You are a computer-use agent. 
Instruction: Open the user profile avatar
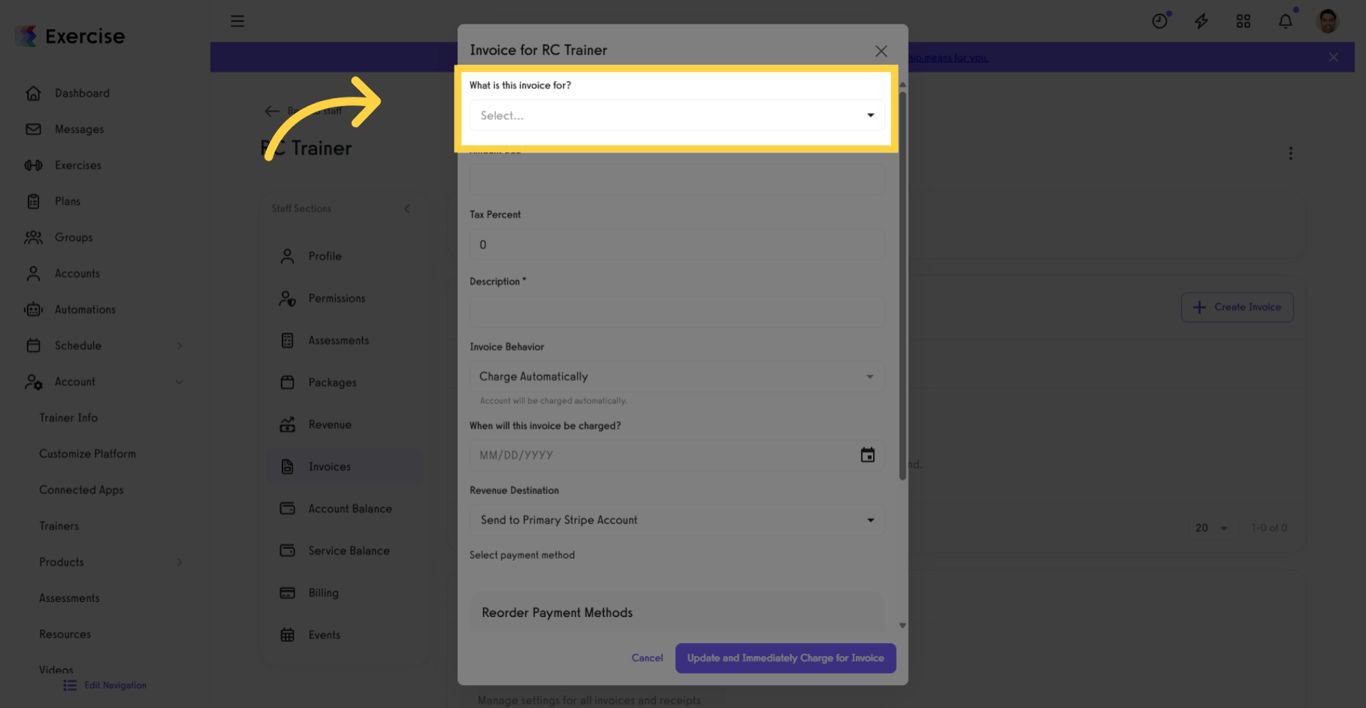1328,21
